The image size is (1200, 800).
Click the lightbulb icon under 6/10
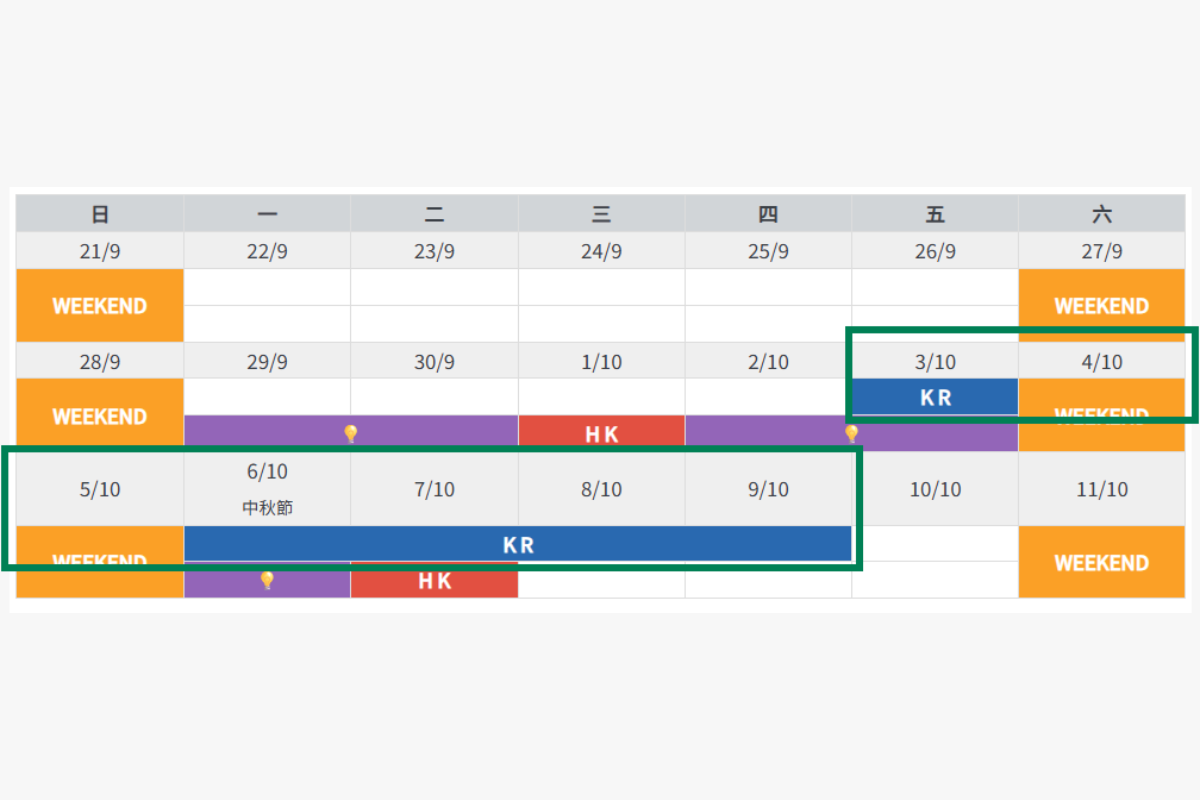pyautogui.click(x=267, y=581)
